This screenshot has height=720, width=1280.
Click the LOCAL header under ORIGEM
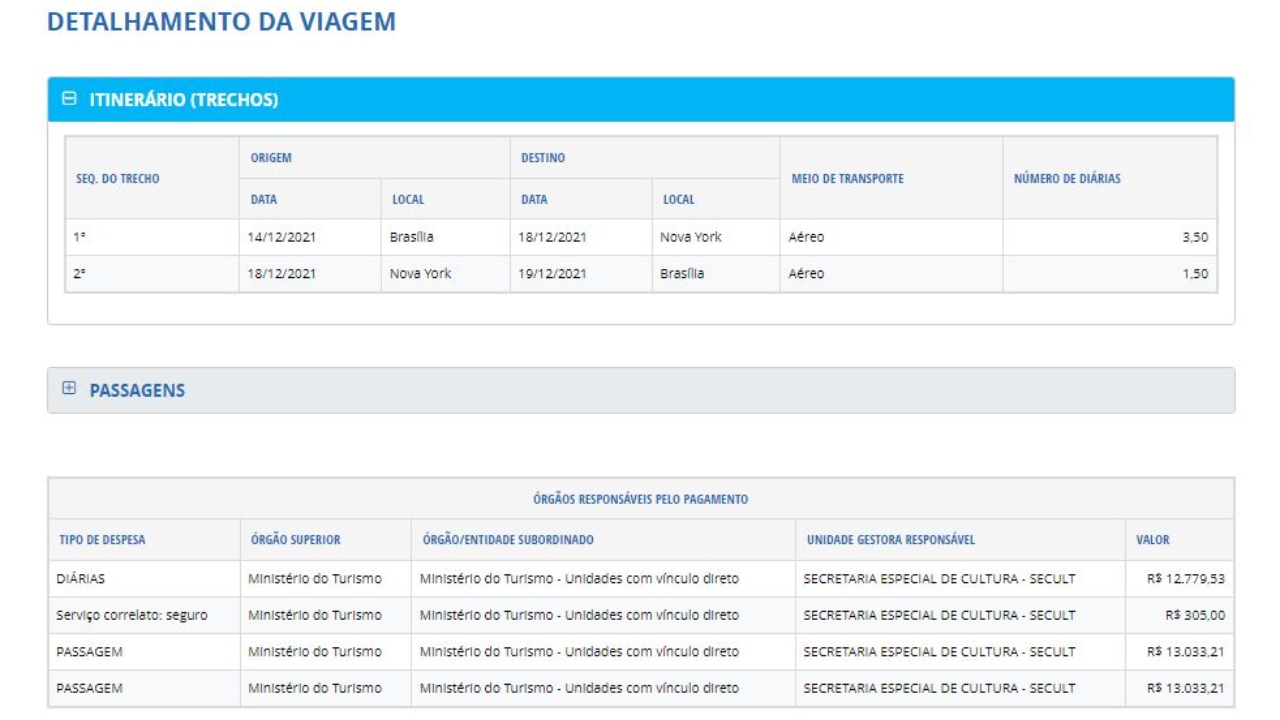pyautogui.click(x=408, y=199)
